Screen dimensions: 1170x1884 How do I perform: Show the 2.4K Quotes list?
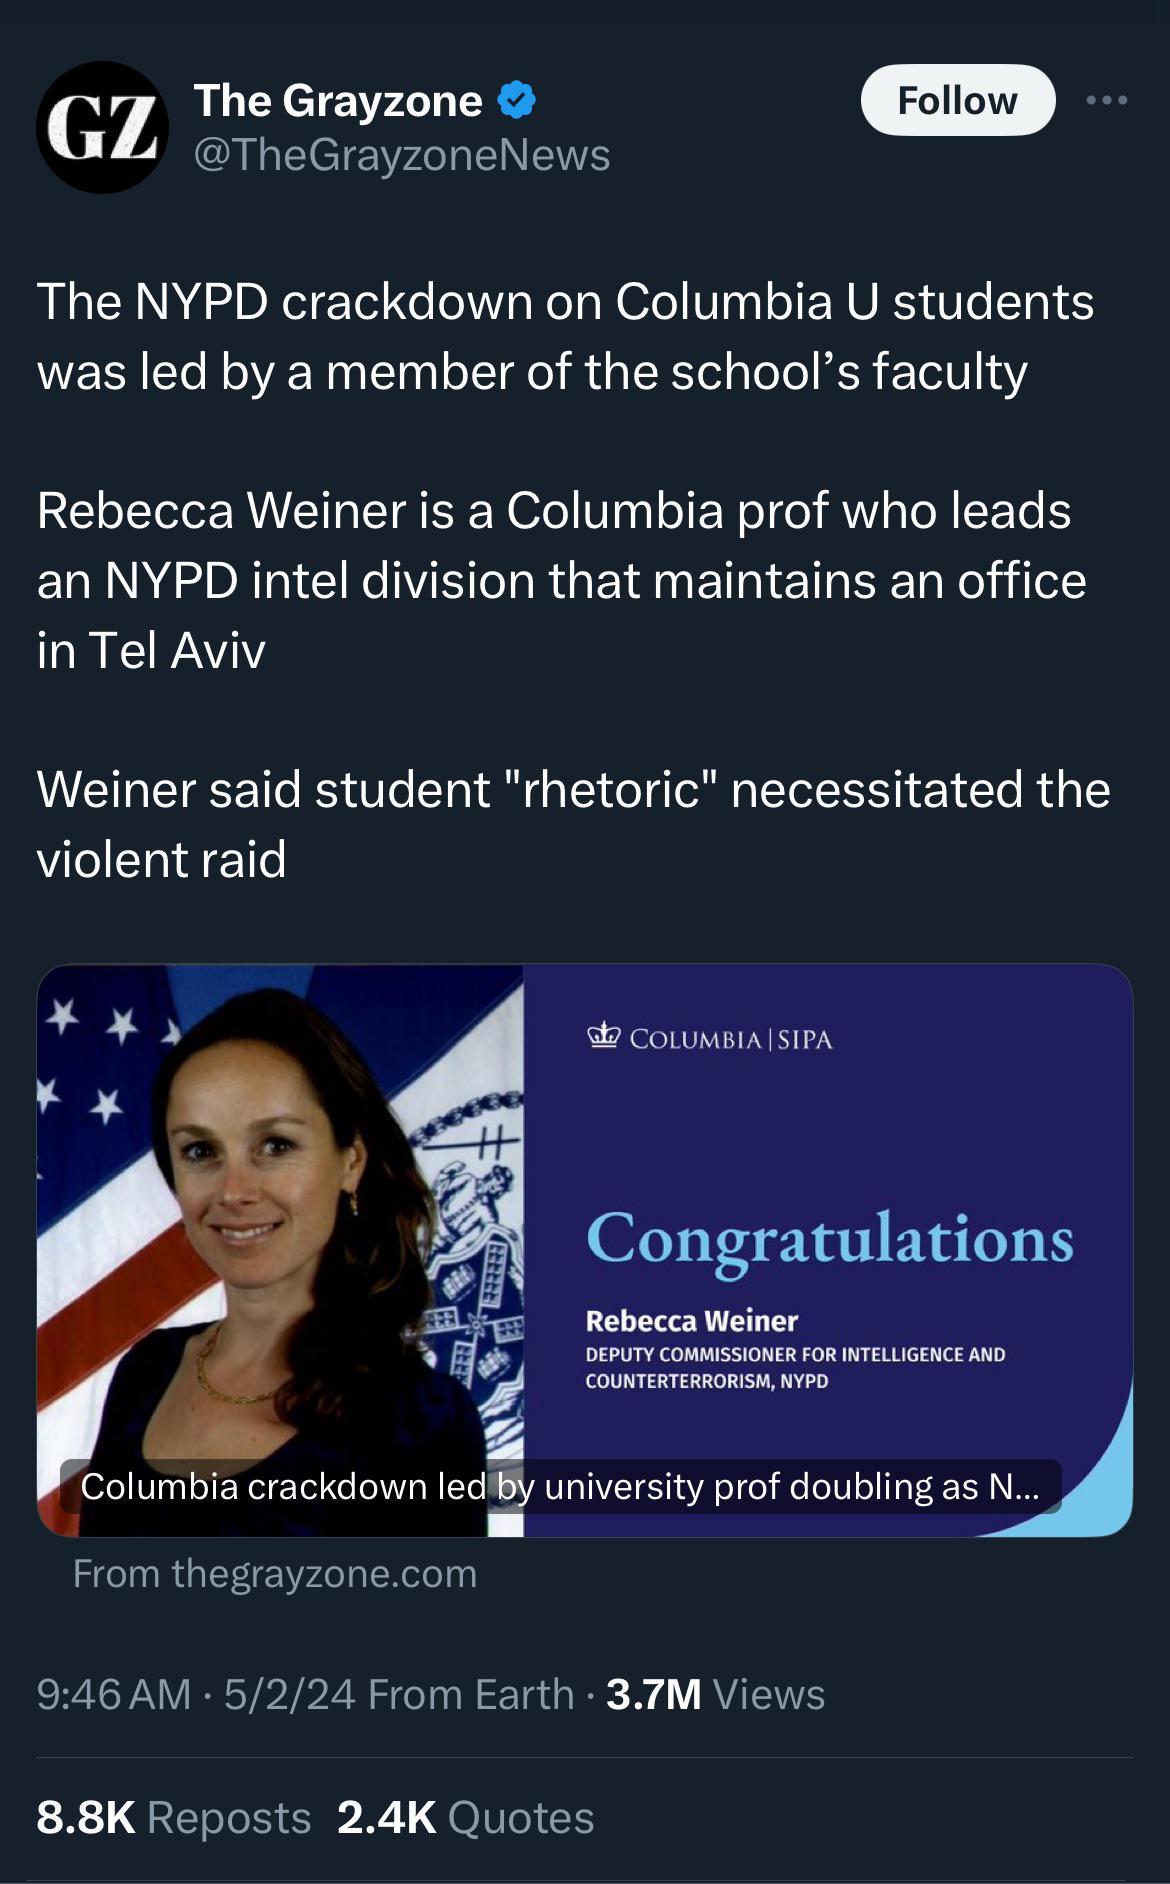[466, 1818]
